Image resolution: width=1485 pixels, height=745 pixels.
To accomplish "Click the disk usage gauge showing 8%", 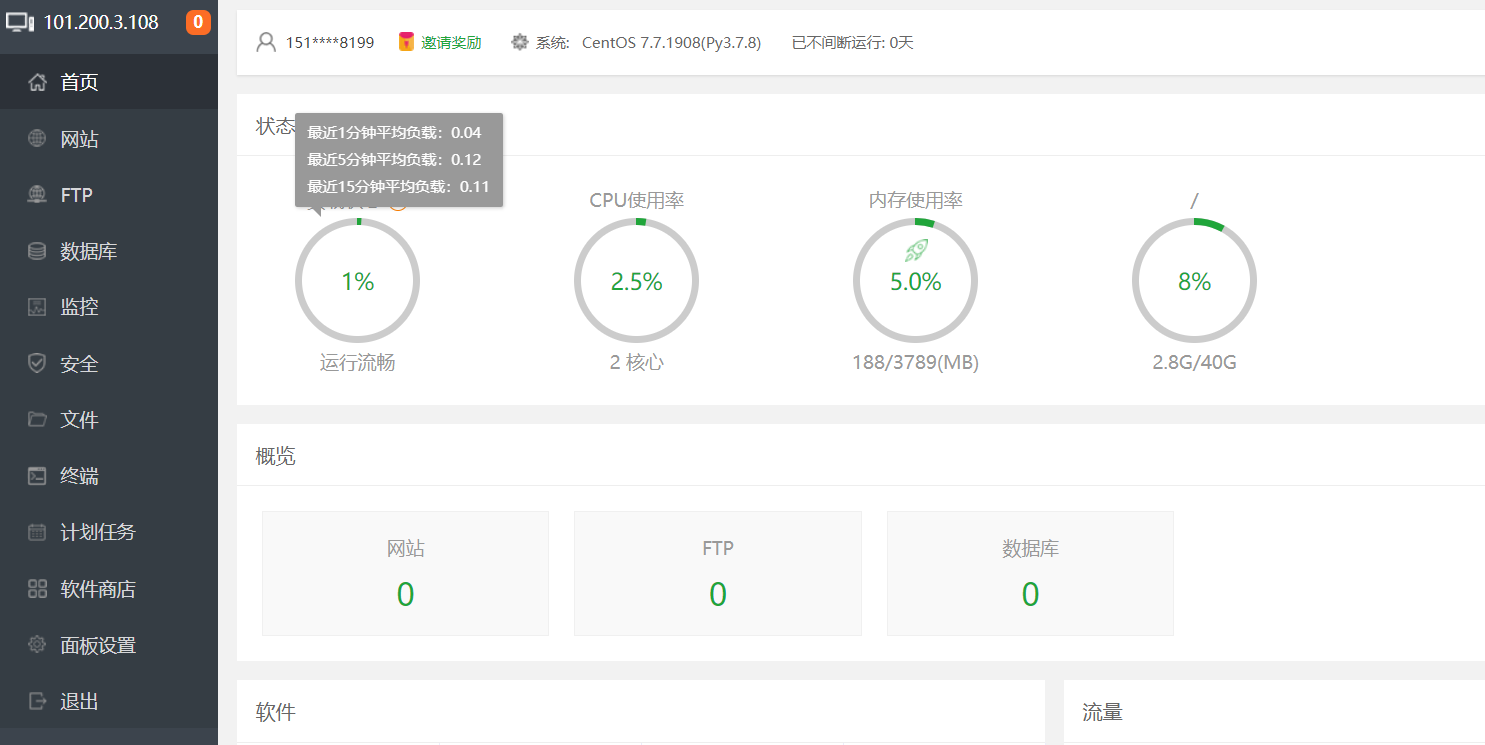I will pos(1194,281).
